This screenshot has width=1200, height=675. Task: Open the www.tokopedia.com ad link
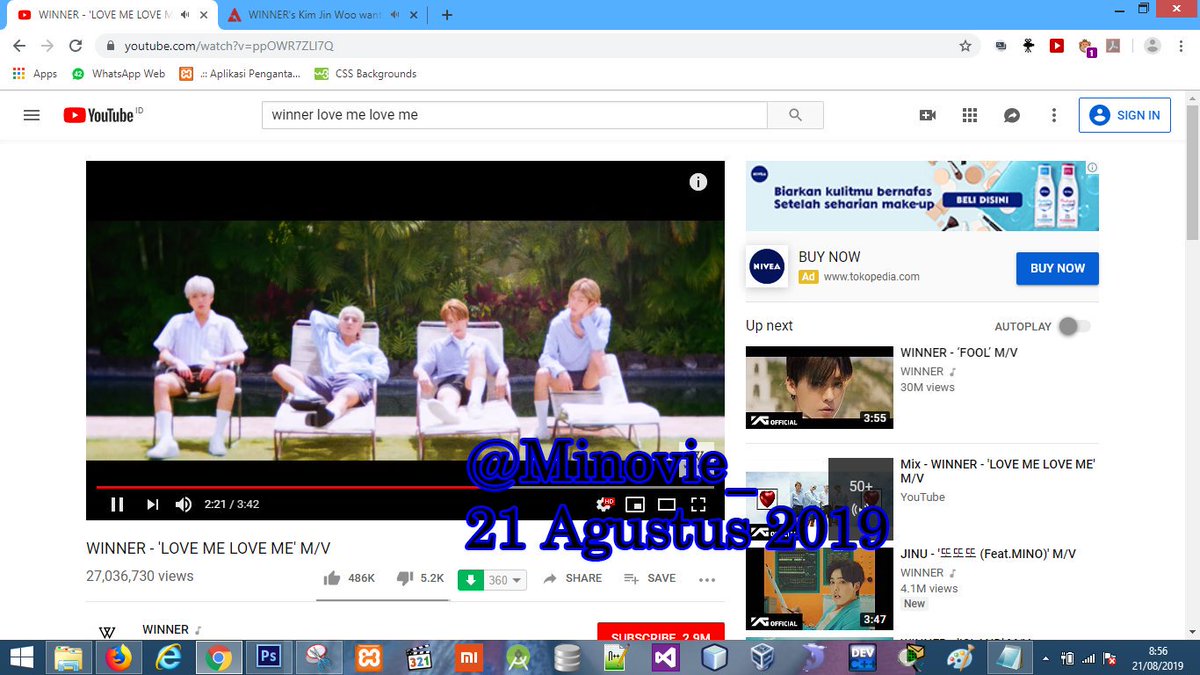pos(871,277)
